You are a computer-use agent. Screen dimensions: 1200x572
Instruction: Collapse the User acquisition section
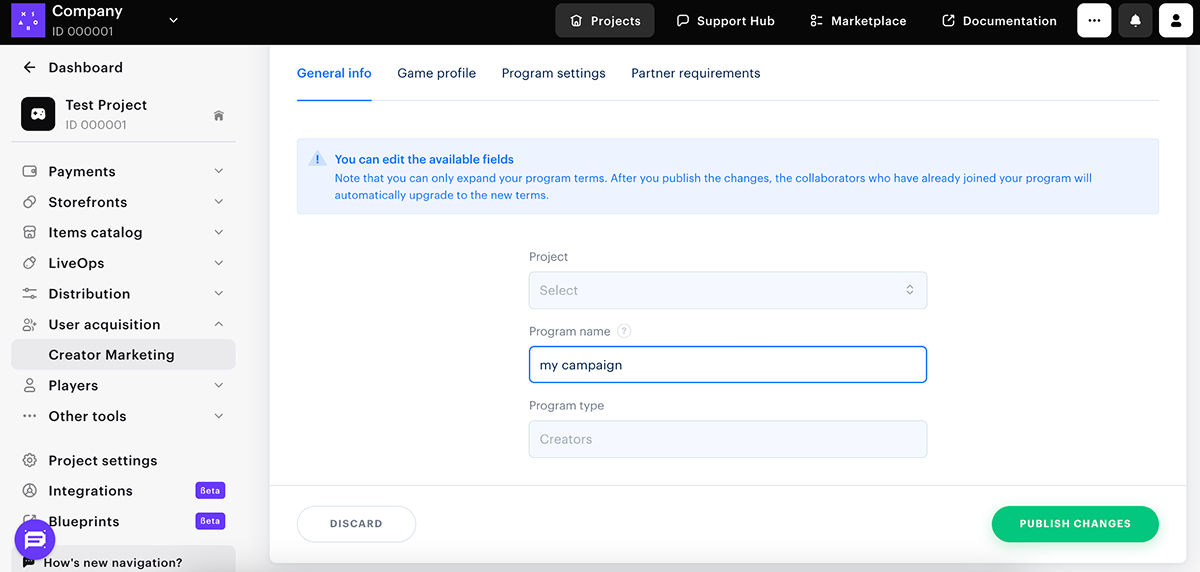(219, 325)
